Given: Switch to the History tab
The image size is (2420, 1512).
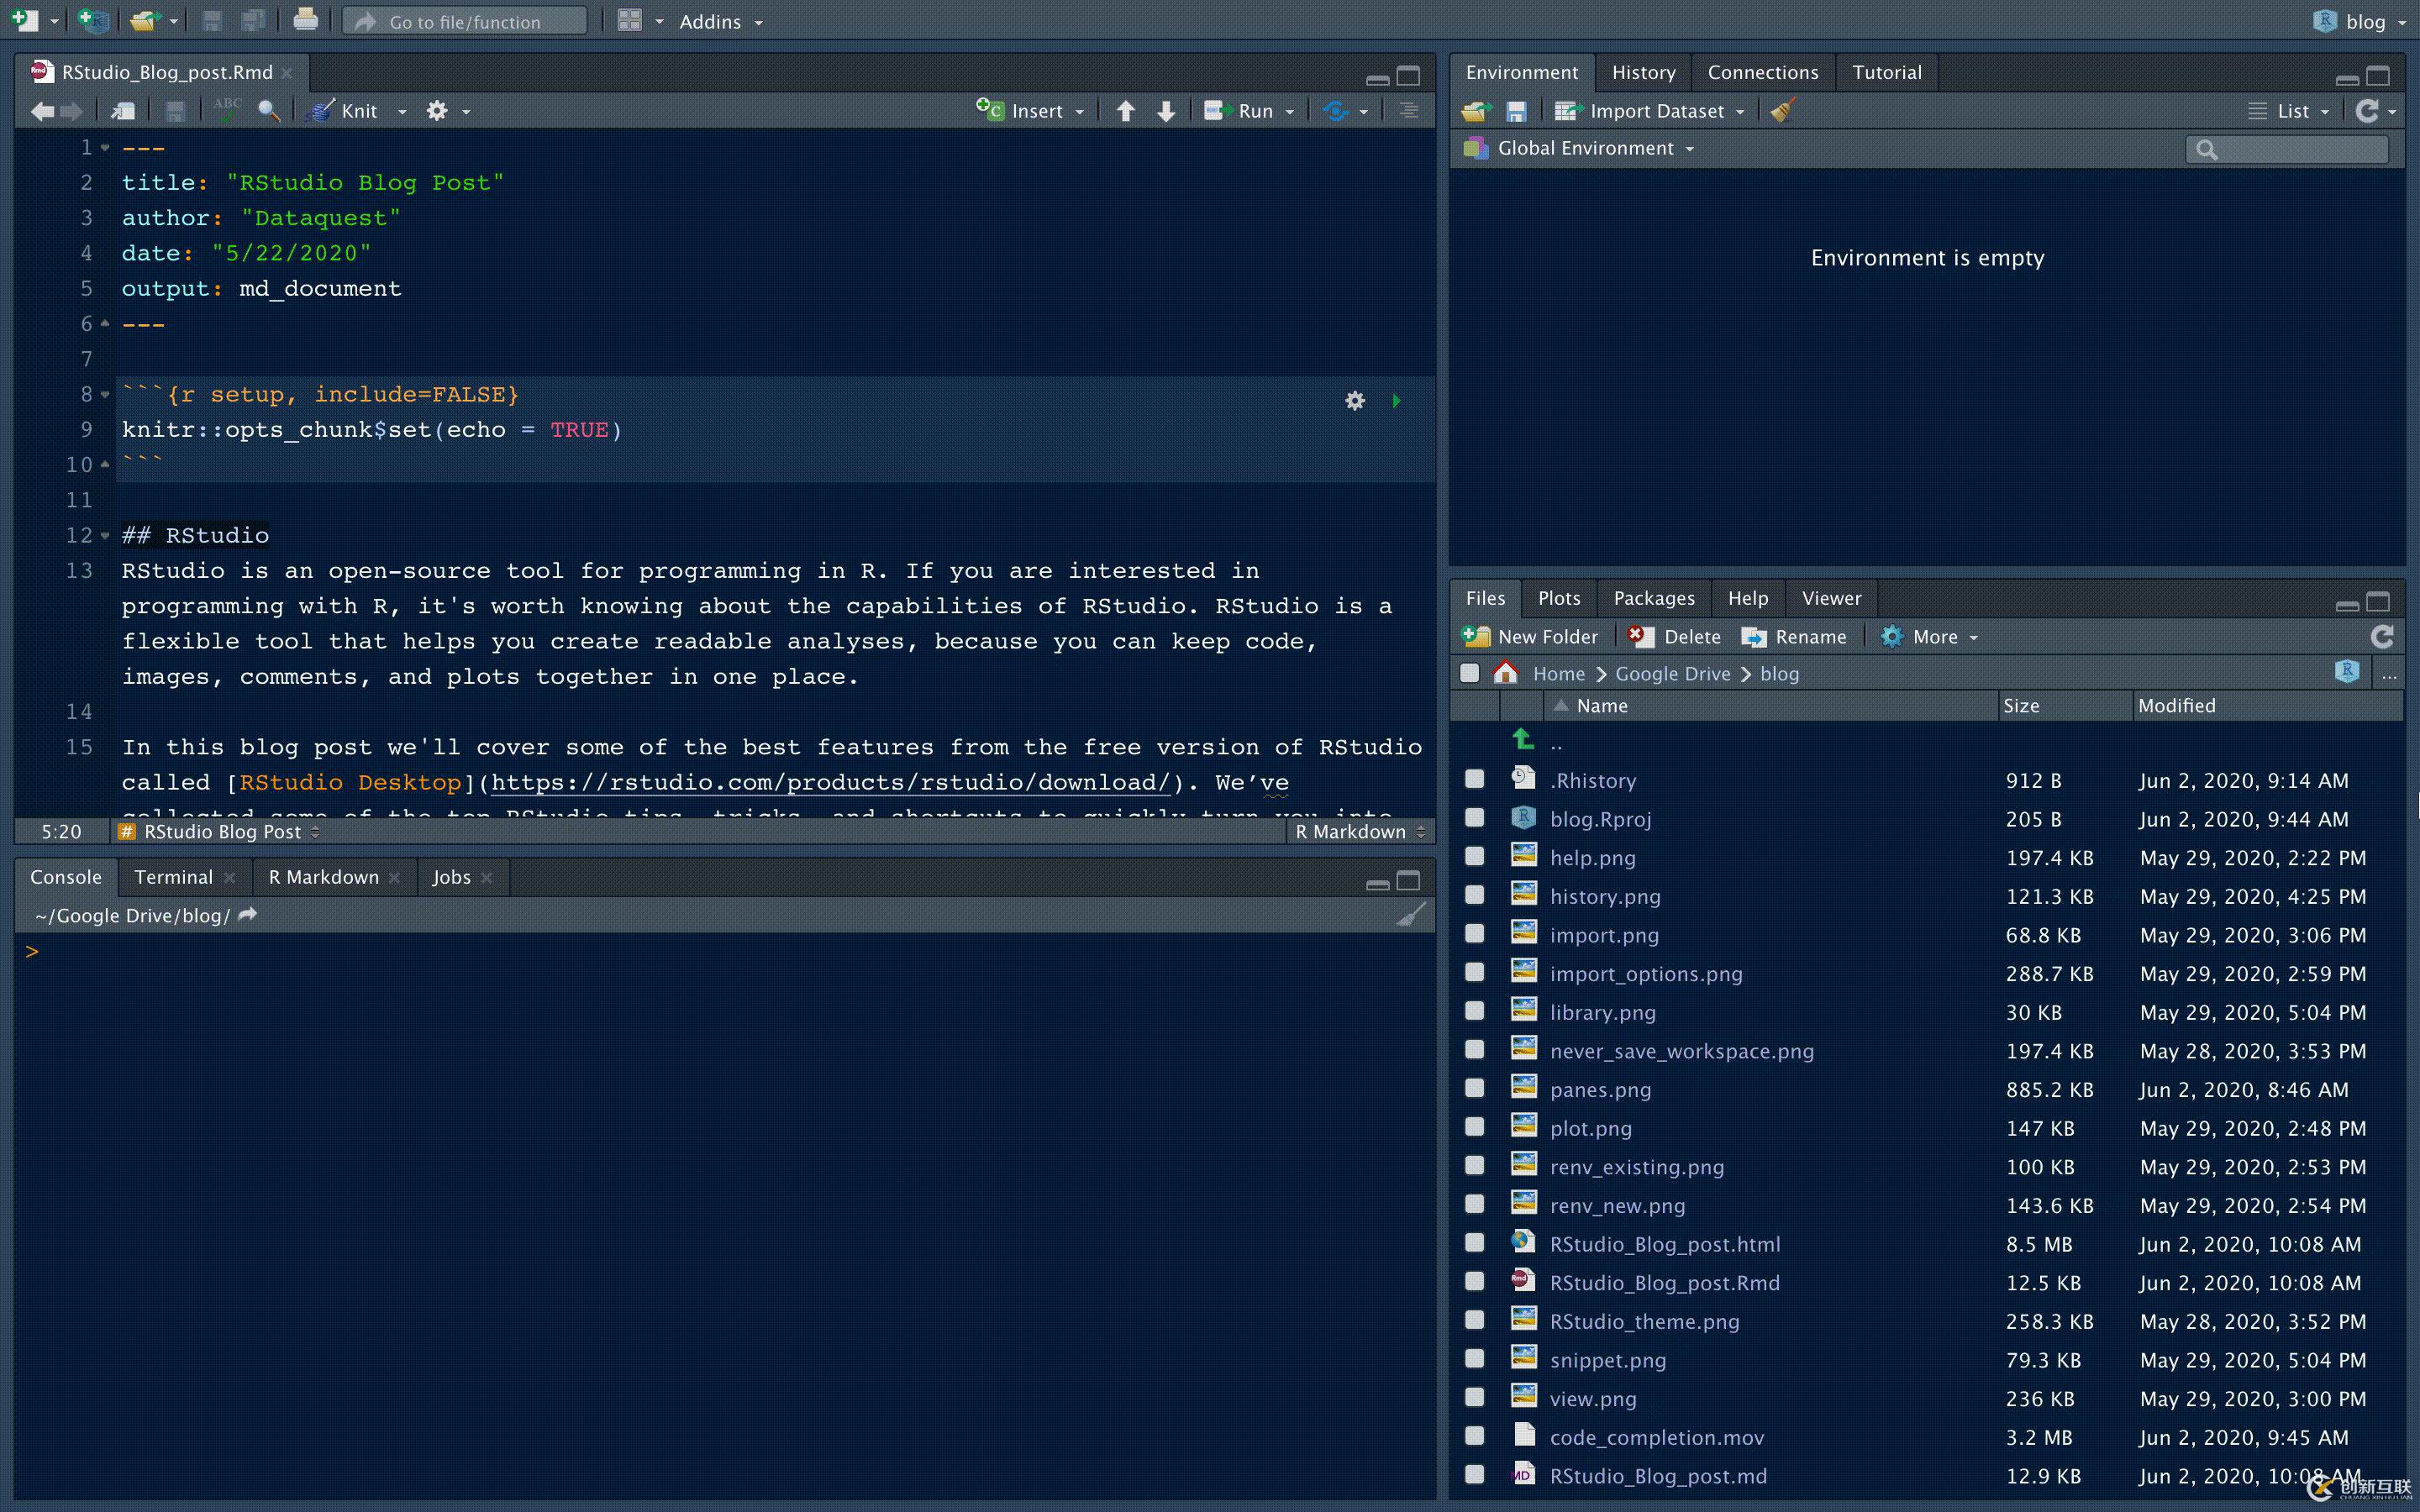Looking at the screenshot, I should [1643, 72].
